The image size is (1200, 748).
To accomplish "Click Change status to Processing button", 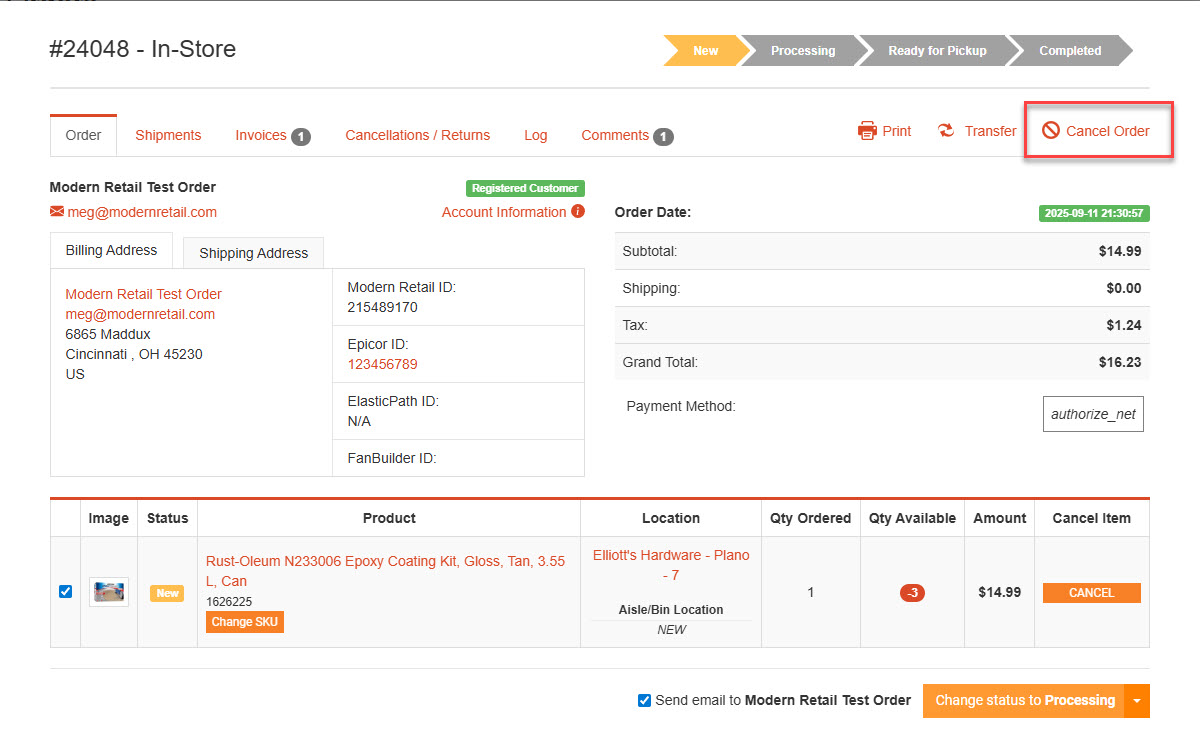I will [x=1025, y=701].
